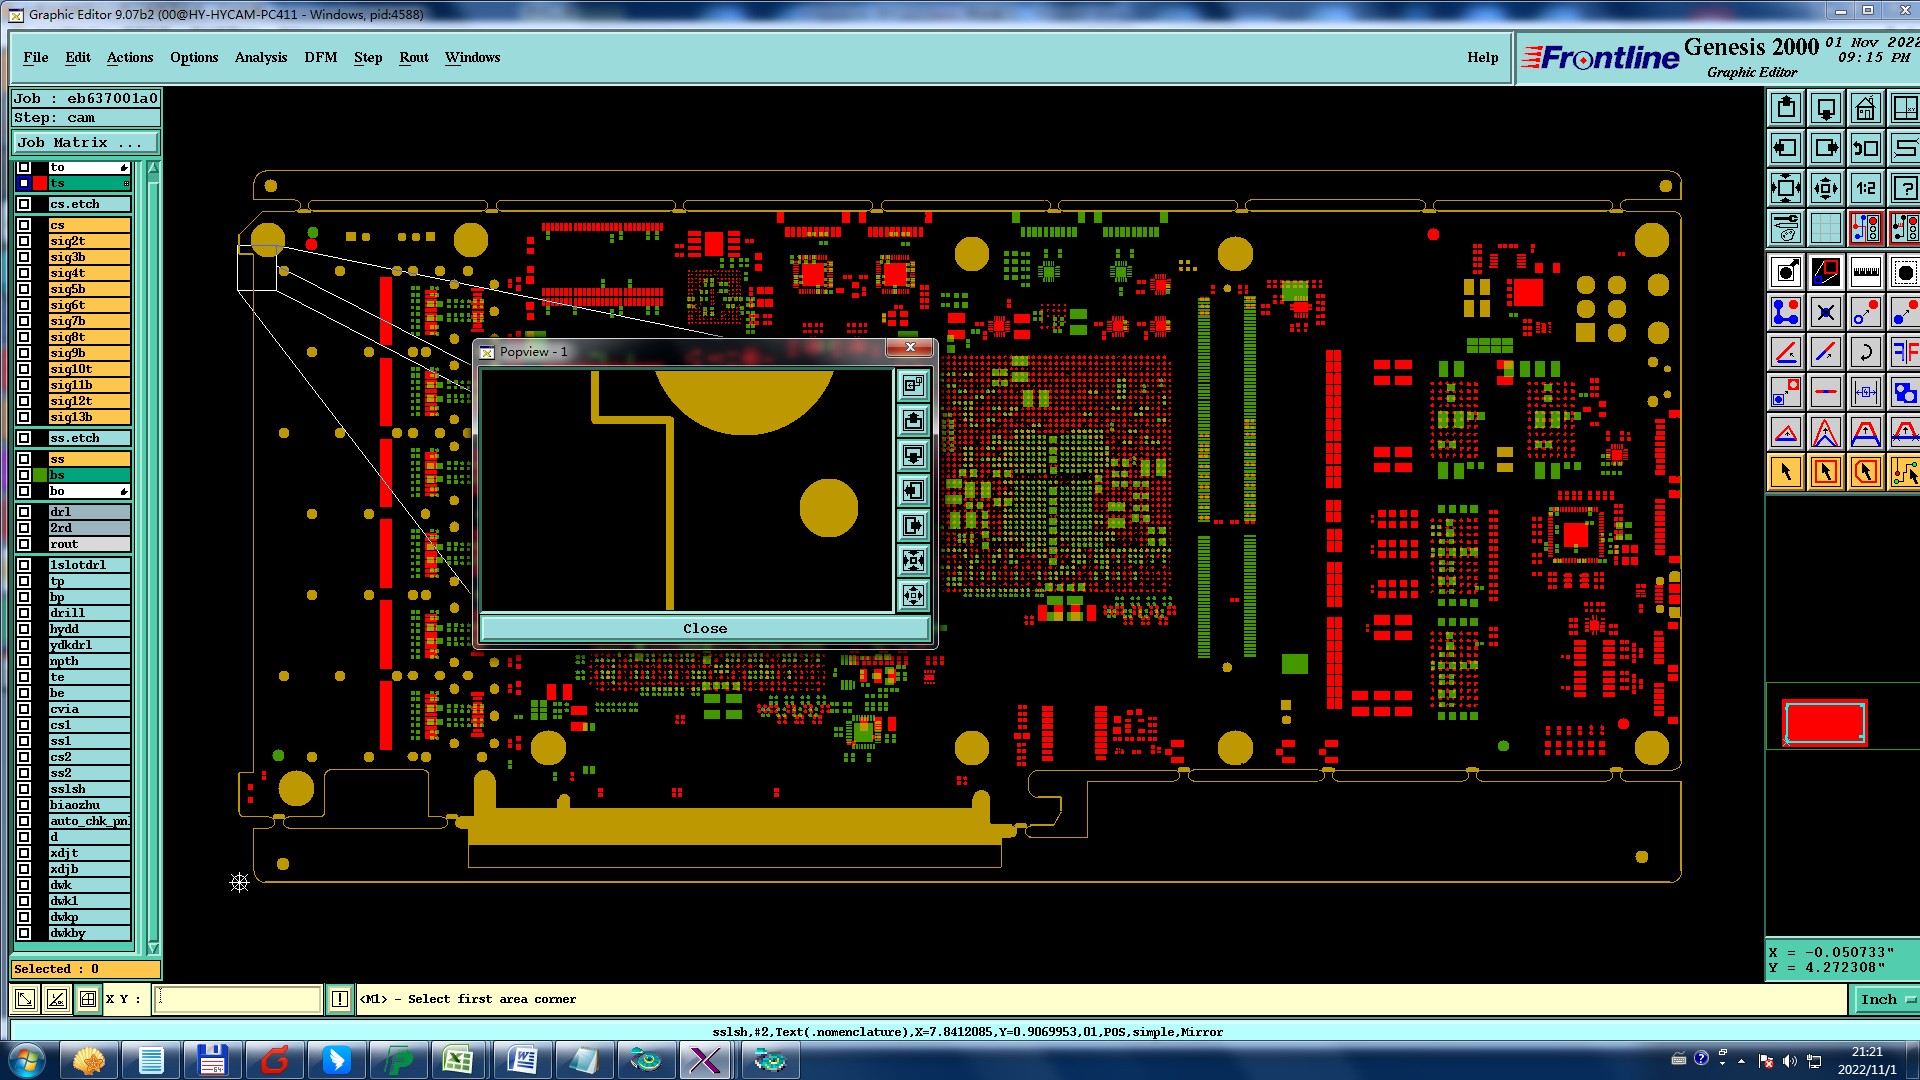Click the grid display icon
The width and height of the screenshot is (1920, 1080).
1825,228
